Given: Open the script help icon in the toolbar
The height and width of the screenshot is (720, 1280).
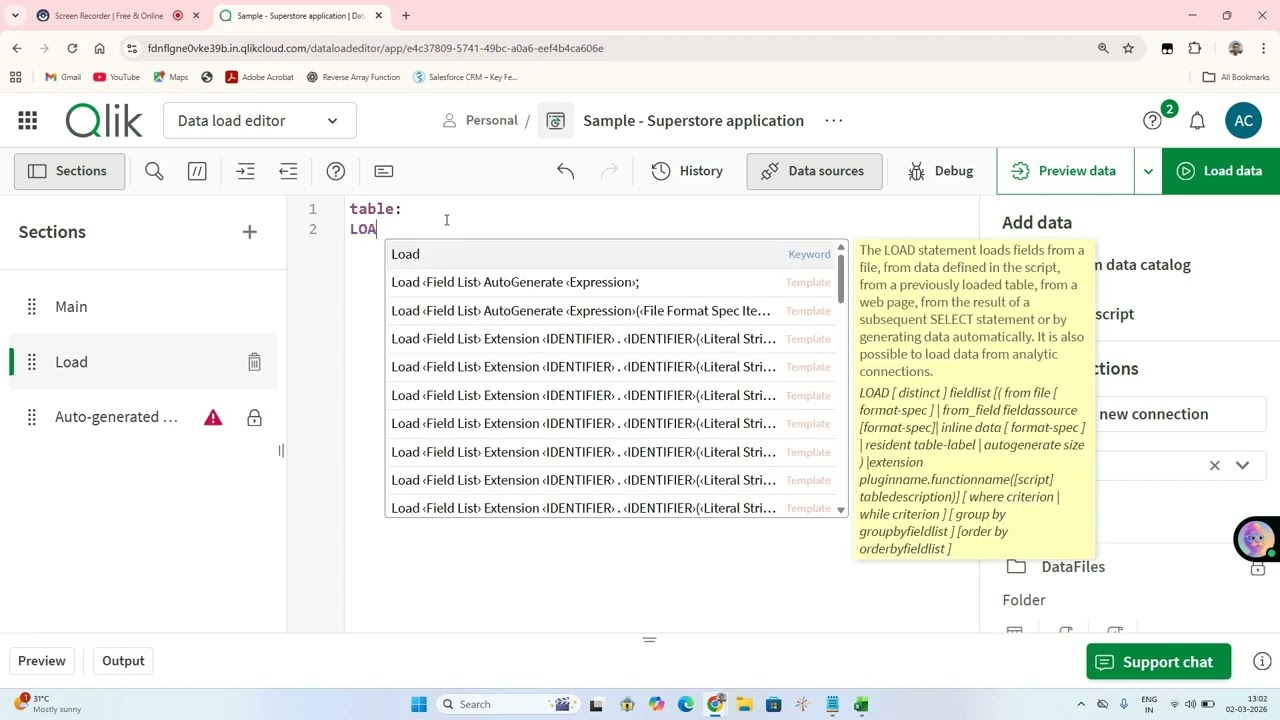Looking at the screenshot, I should click(336, 171).
